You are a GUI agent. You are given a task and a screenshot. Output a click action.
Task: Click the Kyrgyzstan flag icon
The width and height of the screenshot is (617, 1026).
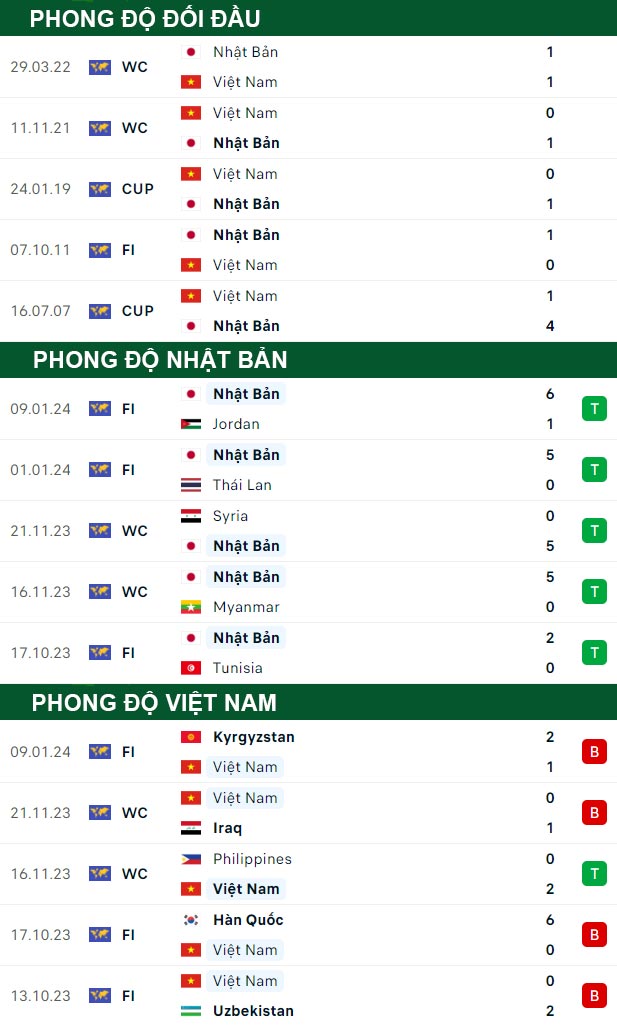pyautogui.click(x=190, y=737)
